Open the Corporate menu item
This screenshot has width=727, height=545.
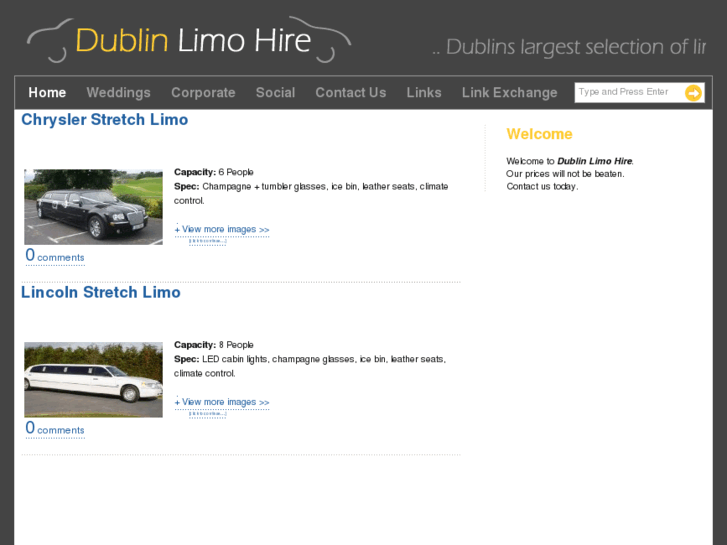203,93
